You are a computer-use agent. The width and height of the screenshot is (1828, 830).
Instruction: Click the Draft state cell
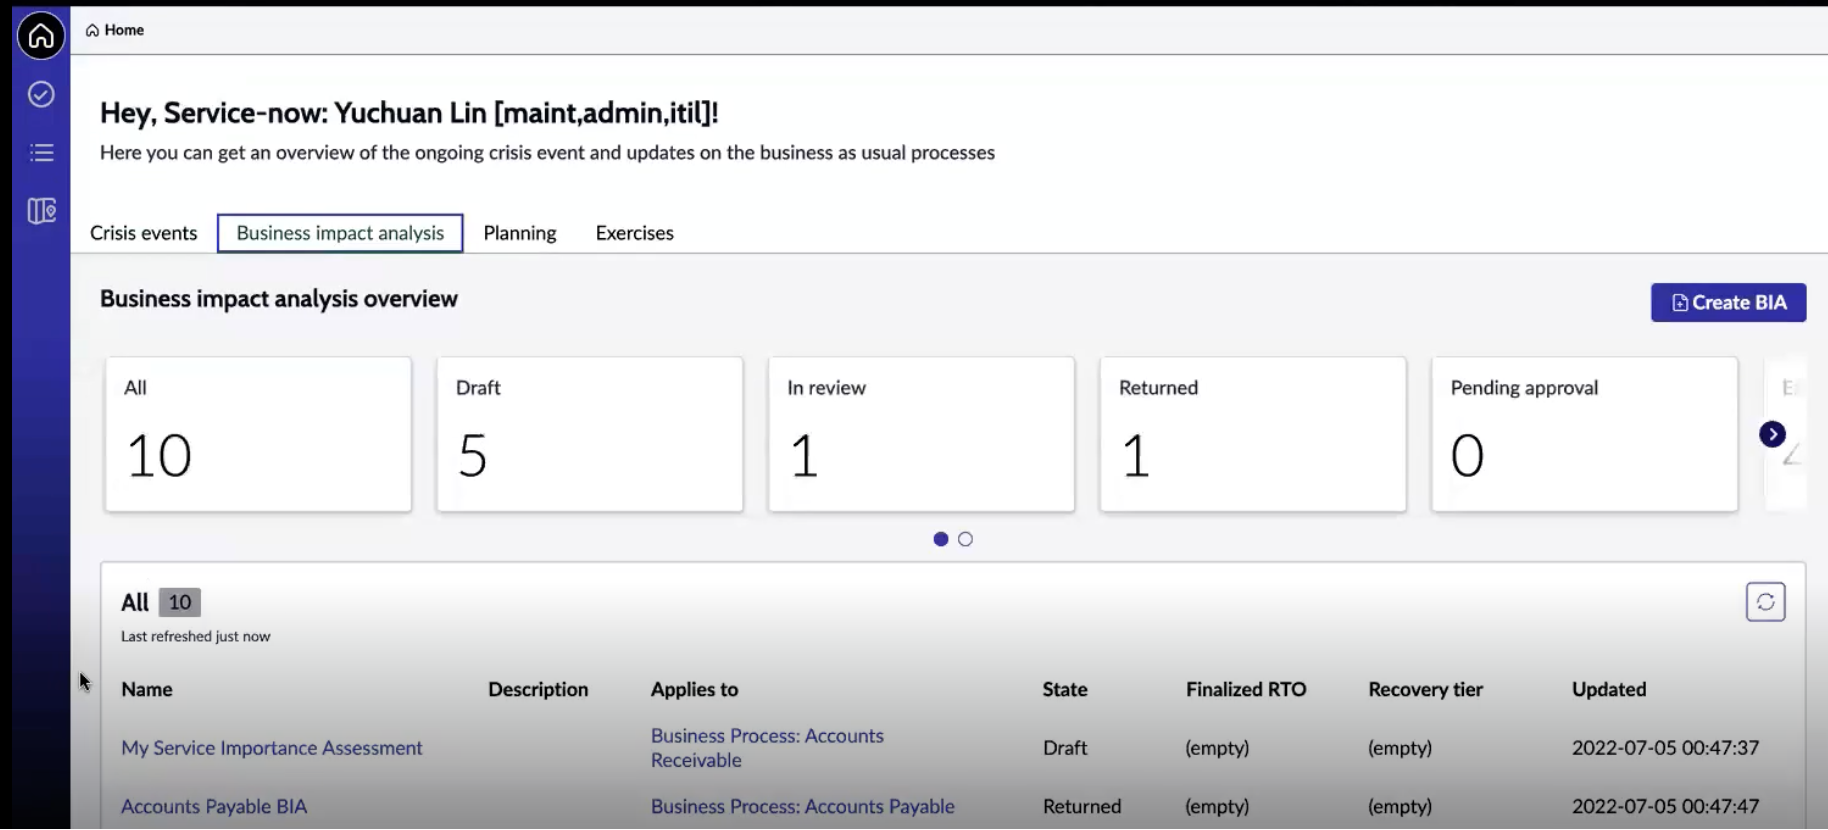1065,748
